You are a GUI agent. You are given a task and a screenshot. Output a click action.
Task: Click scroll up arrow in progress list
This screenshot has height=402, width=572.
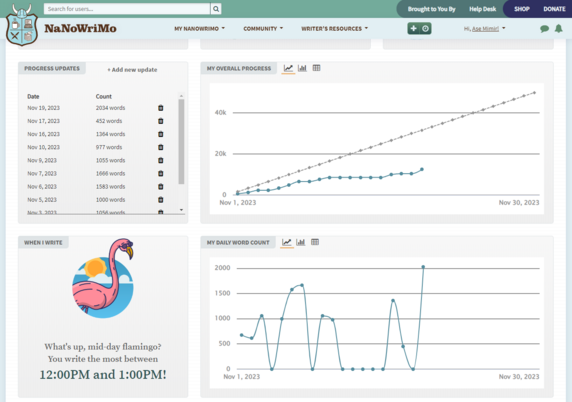[x=181, y=96]
